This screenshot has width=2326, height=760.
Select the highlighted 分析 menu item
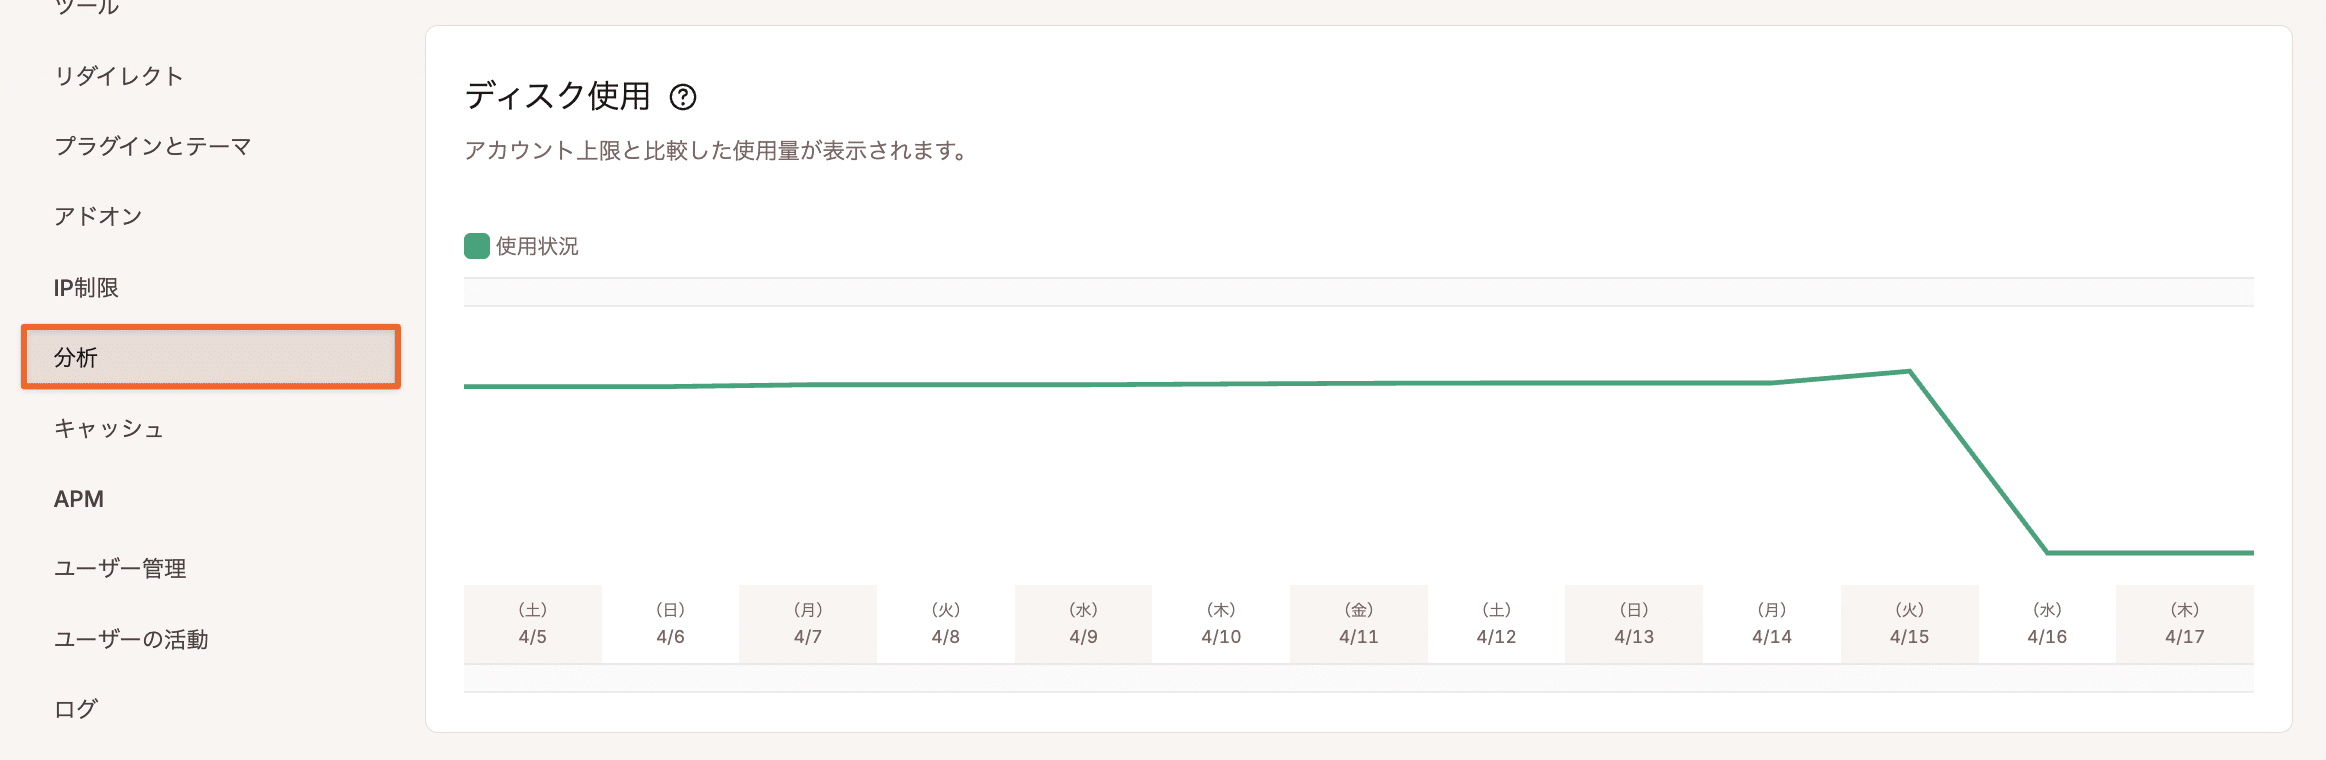(x=211, y=357)
